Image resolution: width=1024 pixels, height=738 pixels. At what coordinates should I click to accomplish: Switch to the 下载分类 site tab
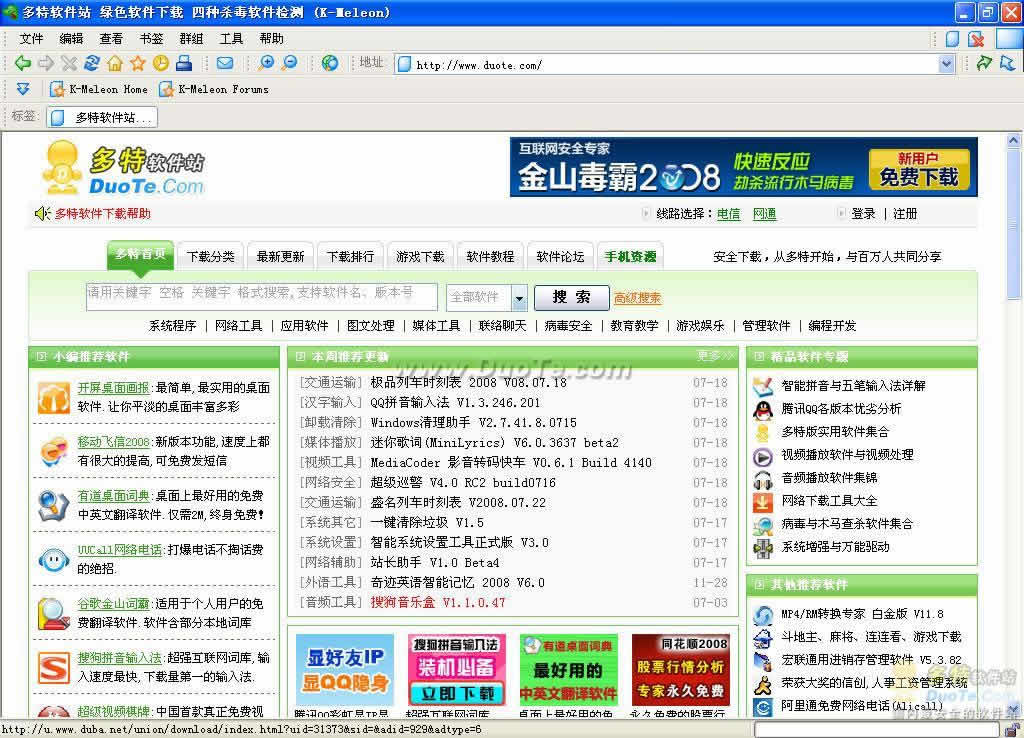pos(210,257)
